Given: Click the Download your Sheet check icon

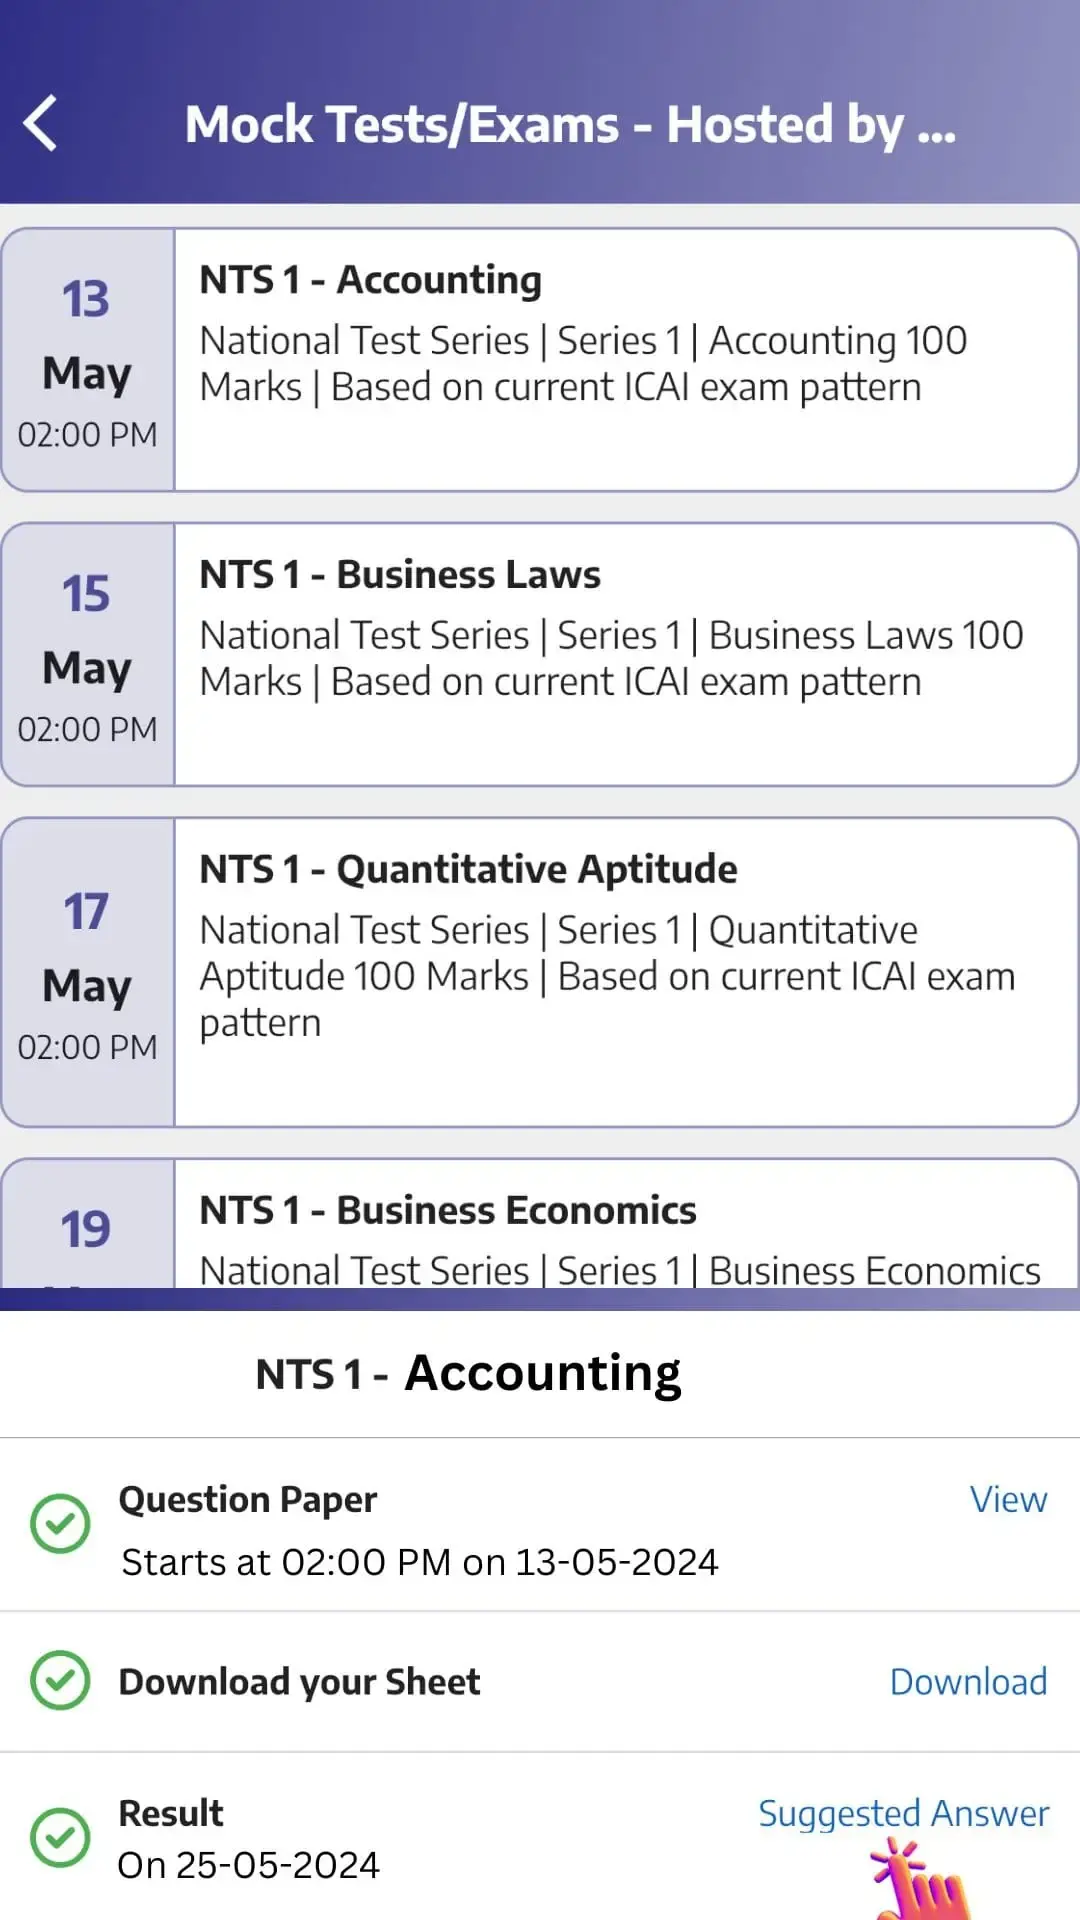Looking at the screenshot, I should [x=60, y=1680].
